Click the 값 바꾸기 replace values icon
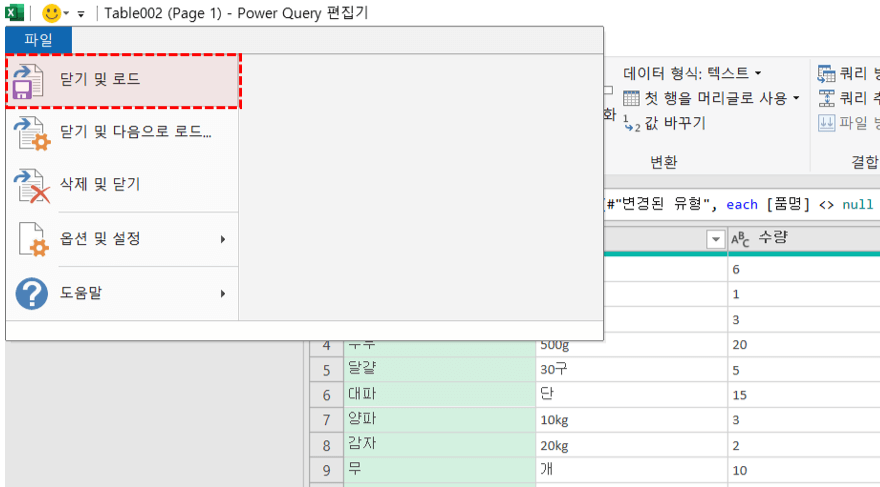This screenshot has height=487, width=880. click(631, 123)
